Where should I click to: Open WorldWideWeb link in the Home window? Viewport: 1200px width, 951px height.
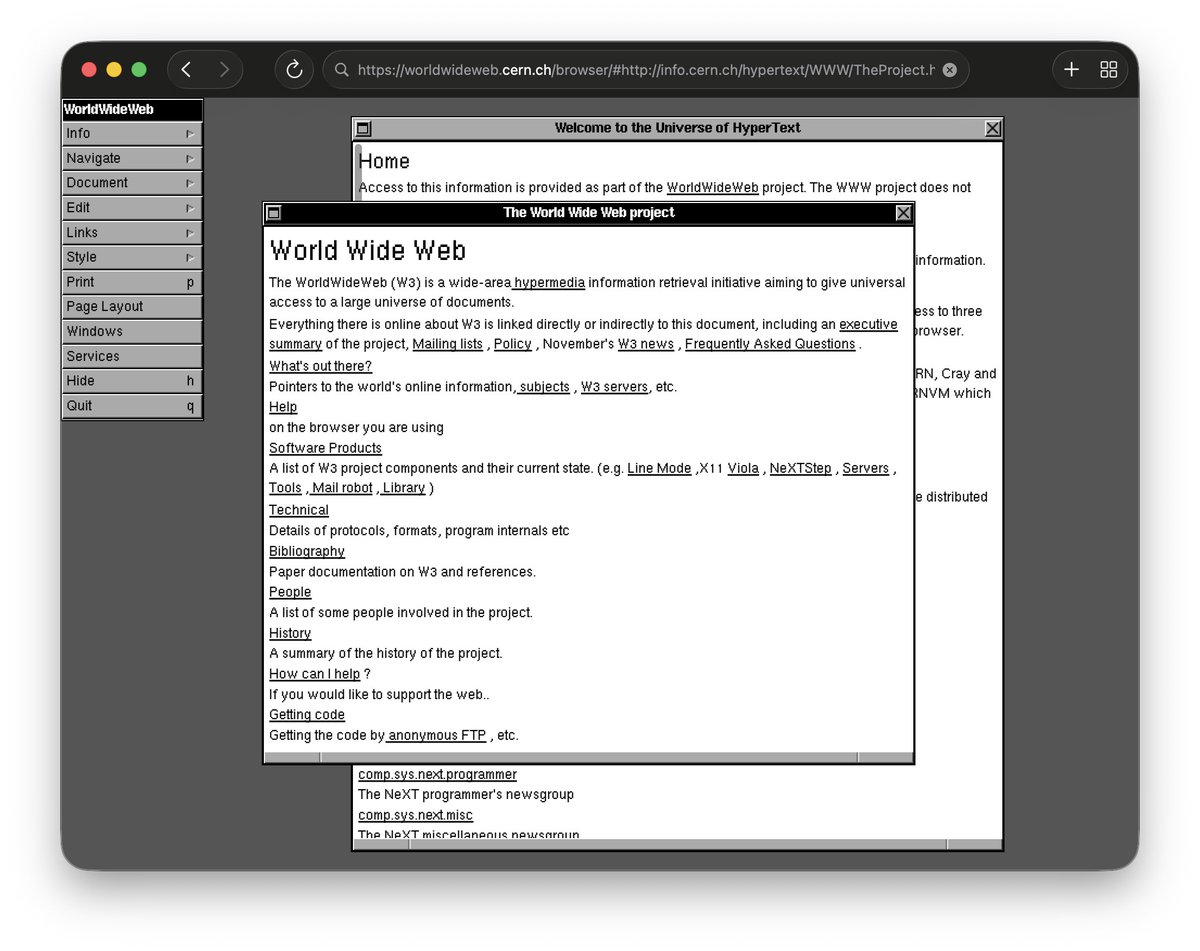pos(713,188)
